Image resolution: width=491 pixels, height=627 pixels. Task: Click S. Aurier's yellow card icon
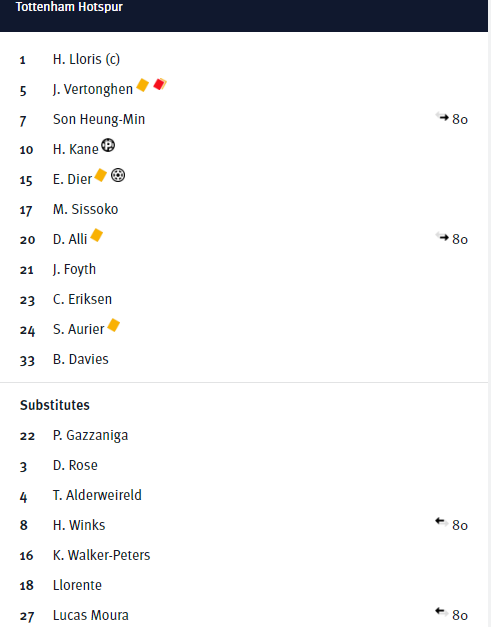pyautogui.click(x=114, y=325)
